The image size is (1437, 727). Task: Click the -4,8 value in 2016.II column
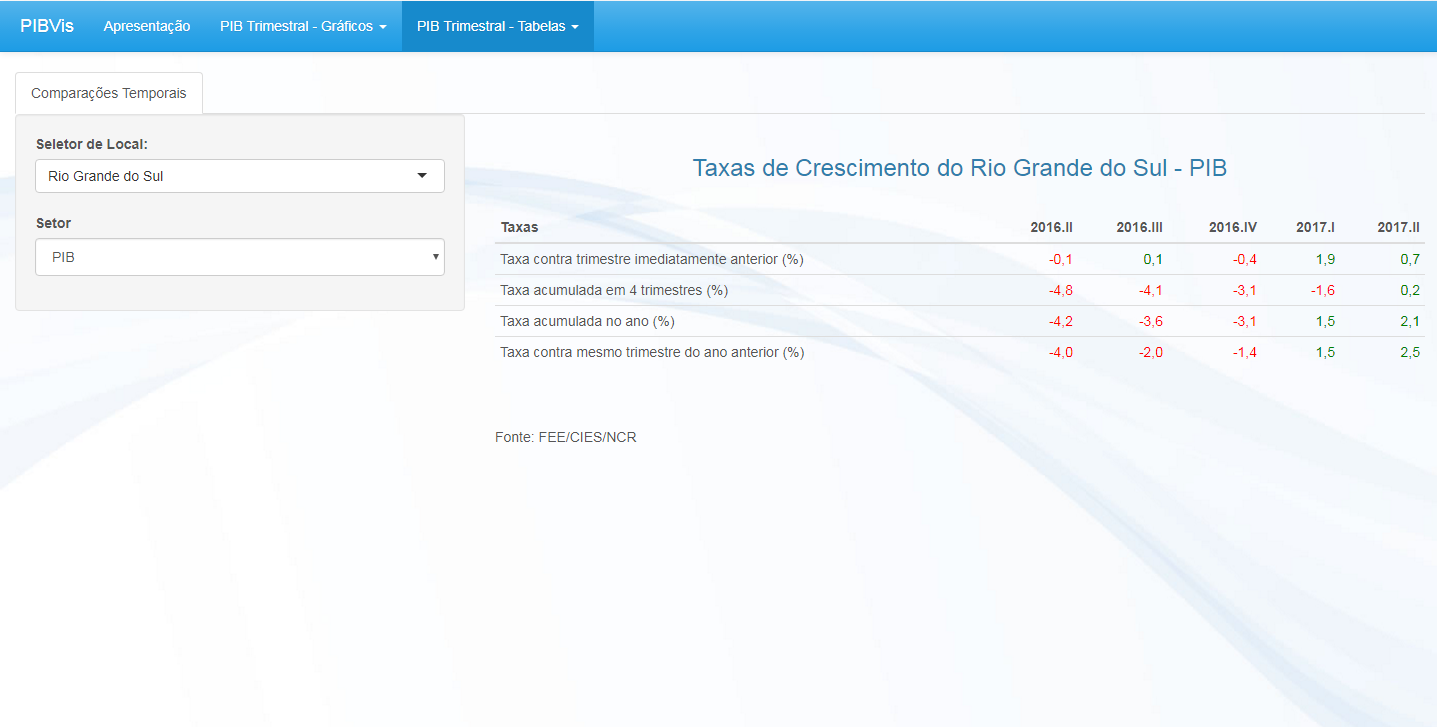point(1060,290)
